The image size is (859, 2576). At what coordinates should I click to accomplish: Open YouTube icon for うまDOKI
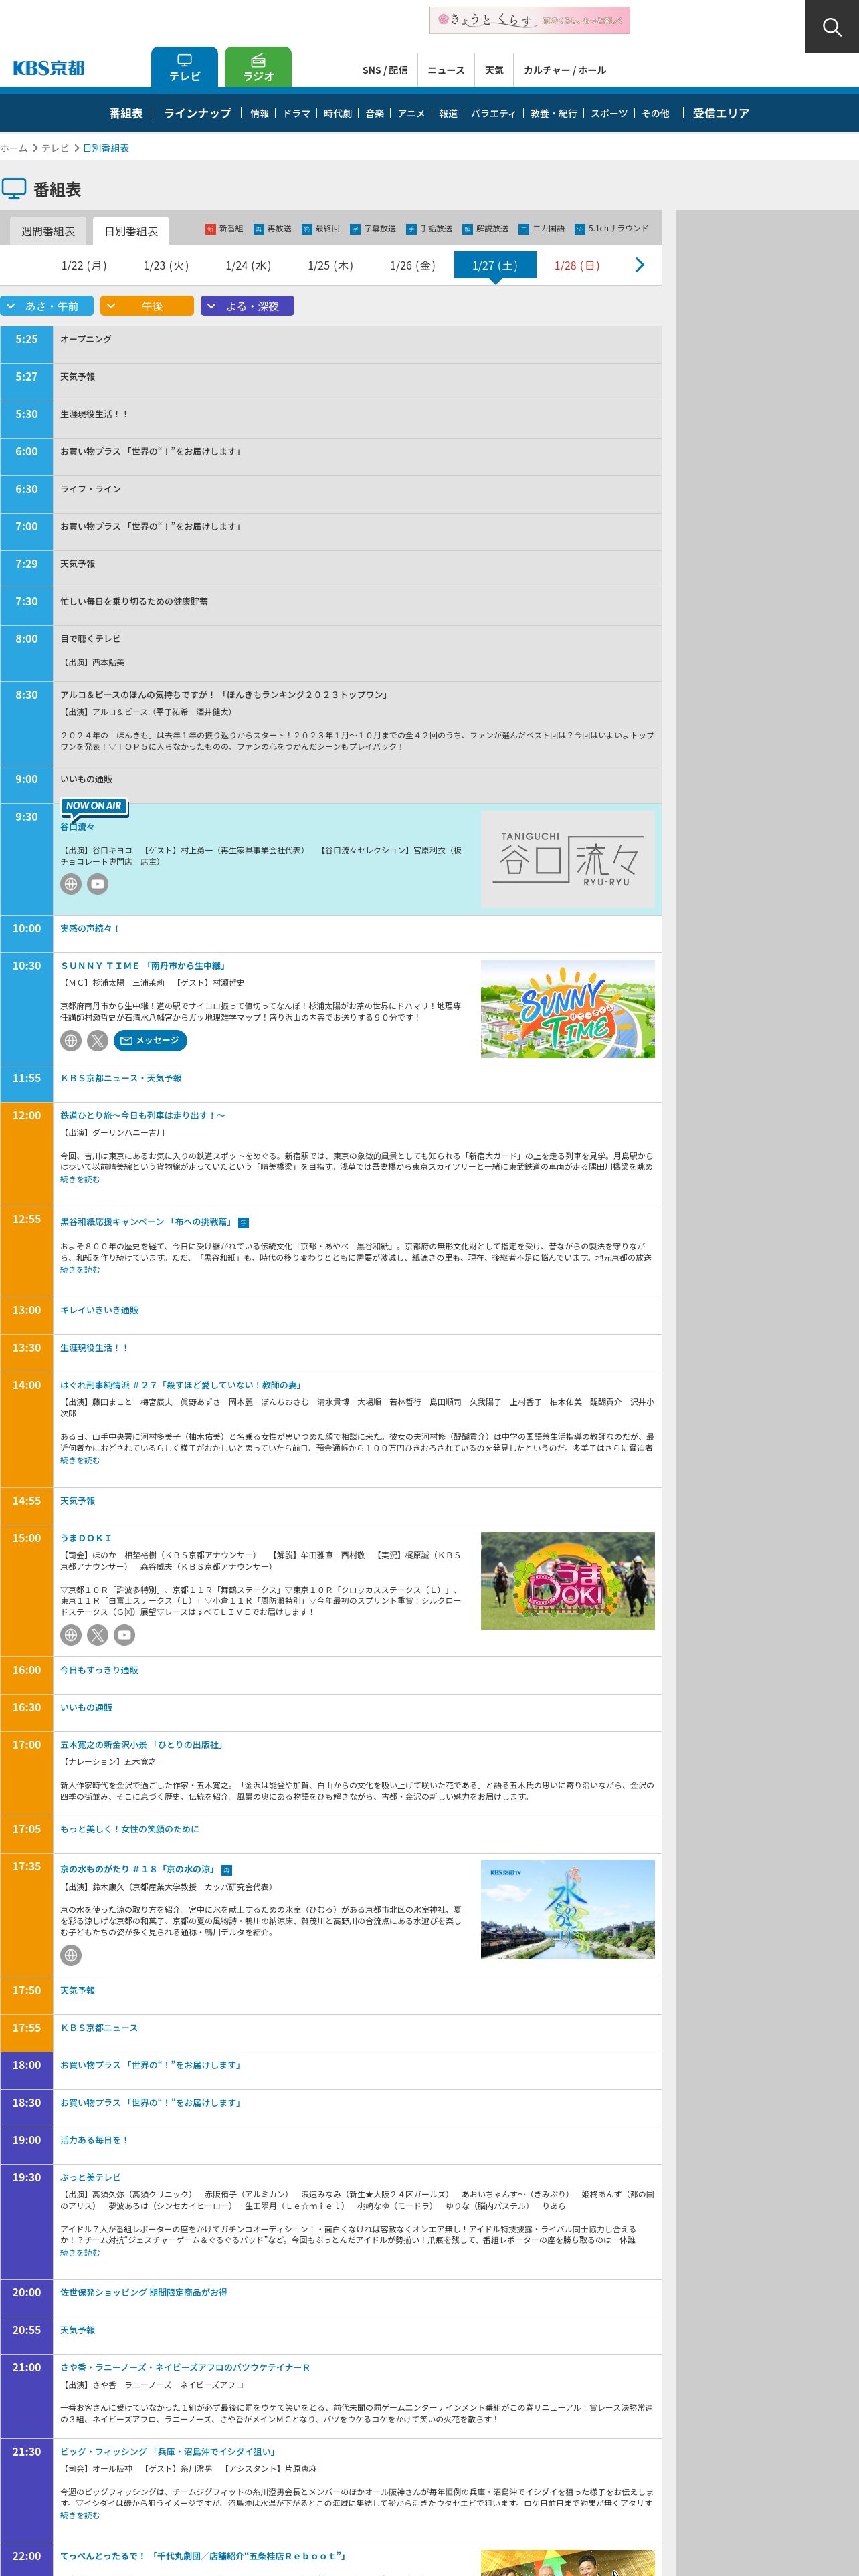pyautogui.click(x=124, y=1635)
